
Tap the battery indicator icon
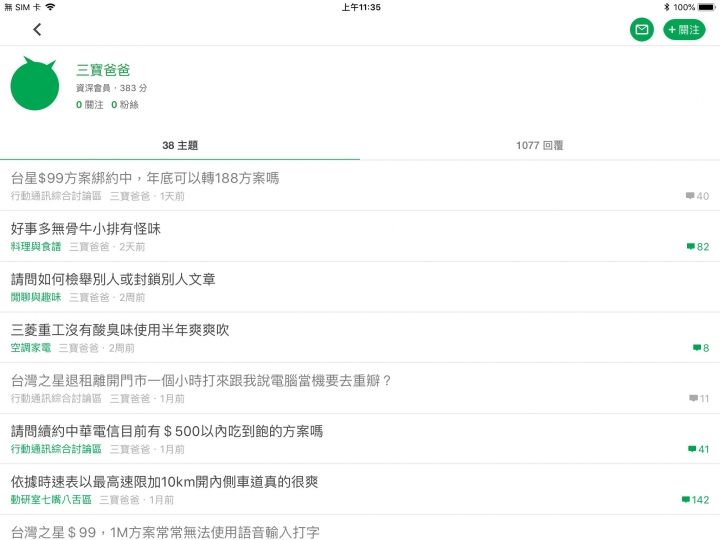(706, 7)
